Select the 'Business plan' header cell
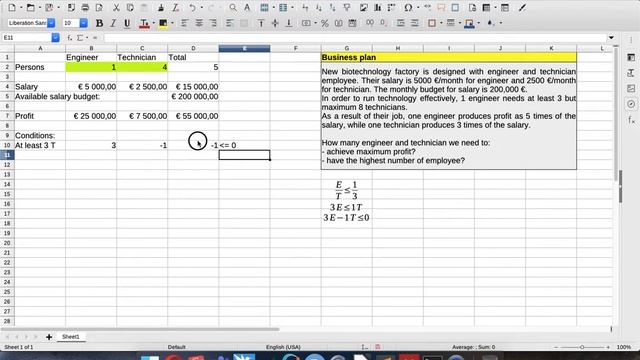This screenshot has width=640, height=360. tap(449, 58)
